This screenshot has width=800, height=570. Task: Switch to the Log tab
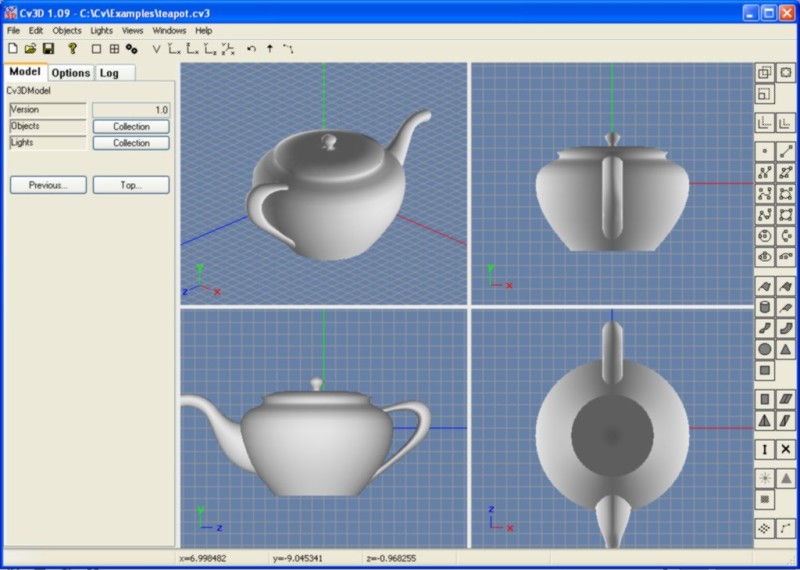click(115, 73)
